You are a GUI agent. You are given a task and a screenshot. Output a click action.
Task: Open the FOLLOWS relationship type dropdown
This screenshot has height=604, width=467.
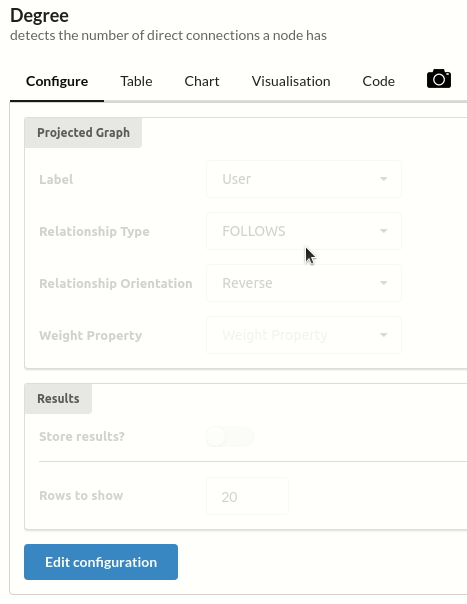click(304, 231)
